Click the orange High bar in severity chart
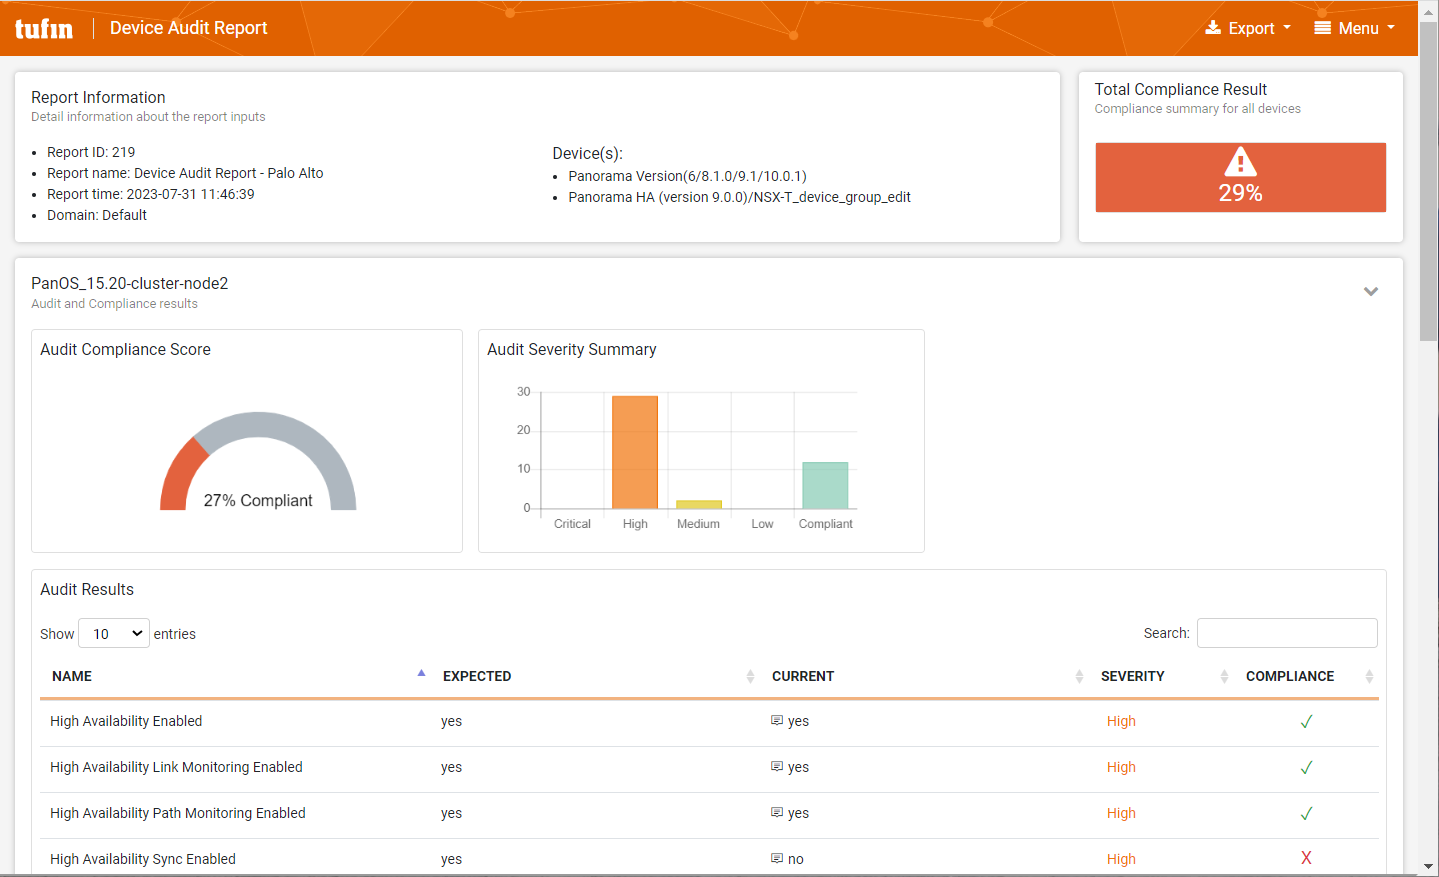Screen dimensions: 1439x877 click(635, 452)
